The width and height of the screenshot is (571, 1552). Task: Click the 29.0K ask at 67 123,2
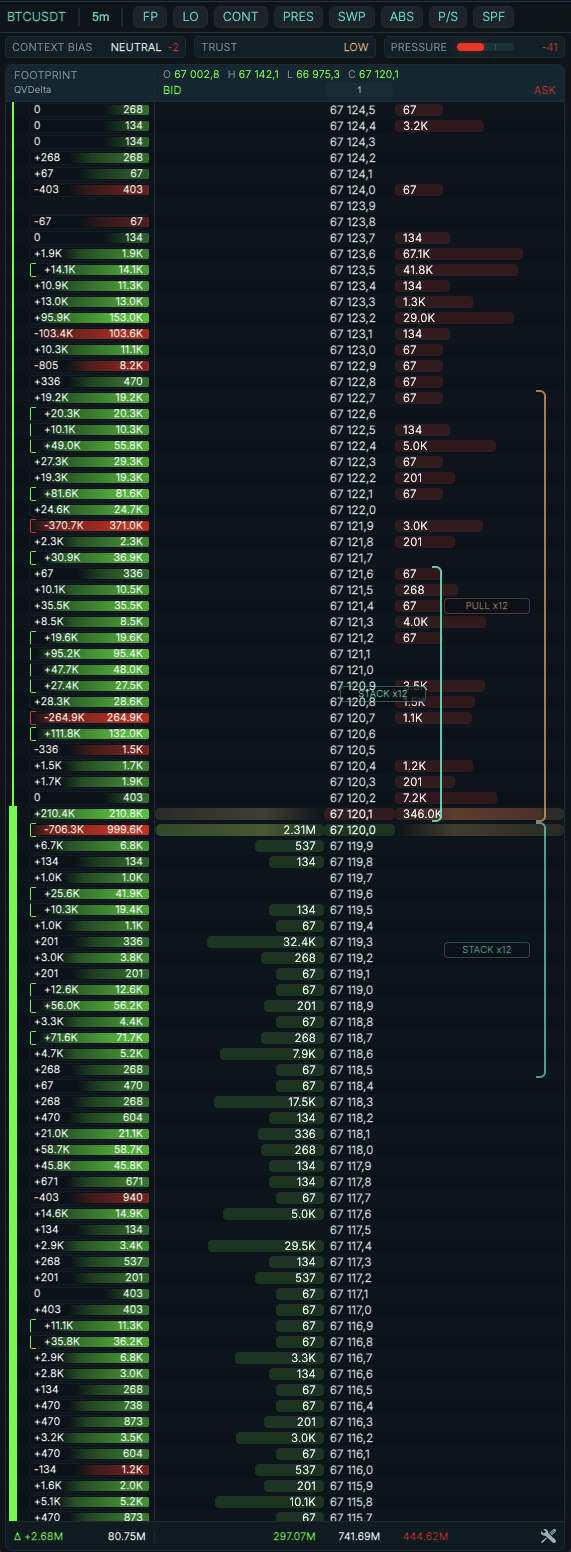click(454, 318)
